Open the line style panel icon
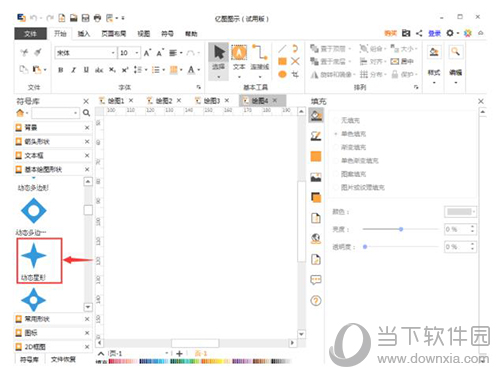Screen dimensions: 500x377 click(x=316, y=136)
